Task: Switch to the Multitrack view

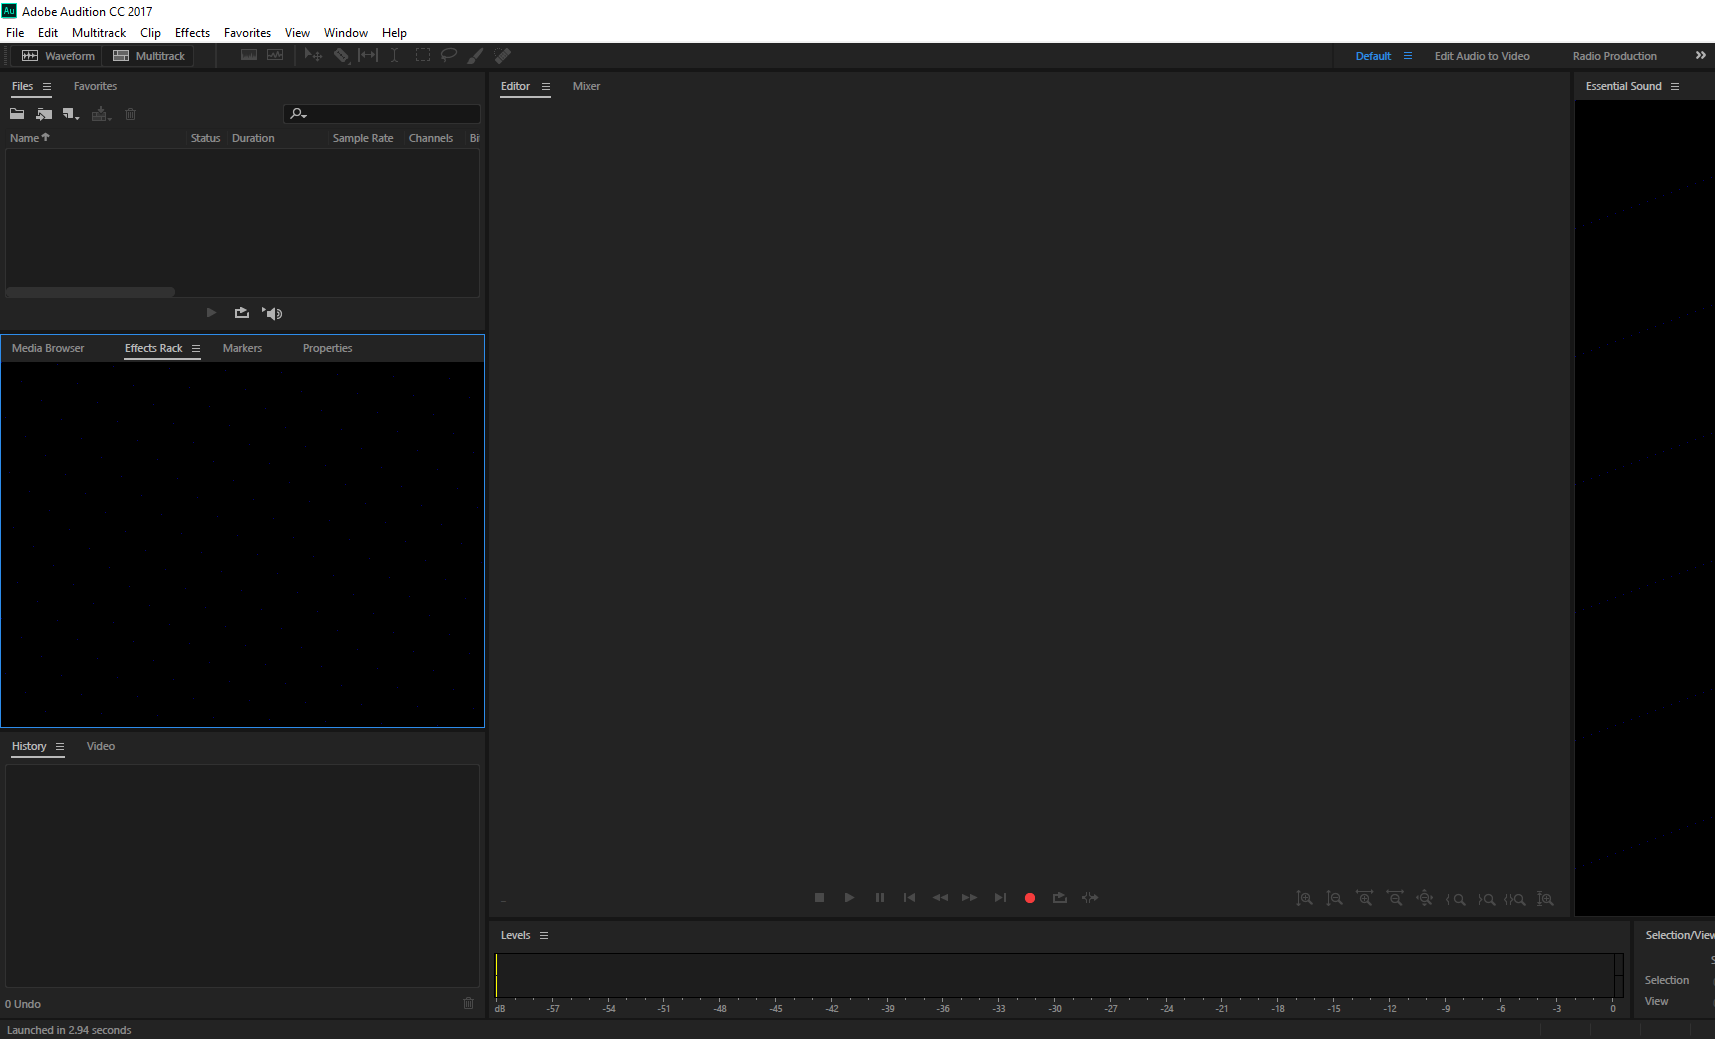Action: (x=148, y=55)
